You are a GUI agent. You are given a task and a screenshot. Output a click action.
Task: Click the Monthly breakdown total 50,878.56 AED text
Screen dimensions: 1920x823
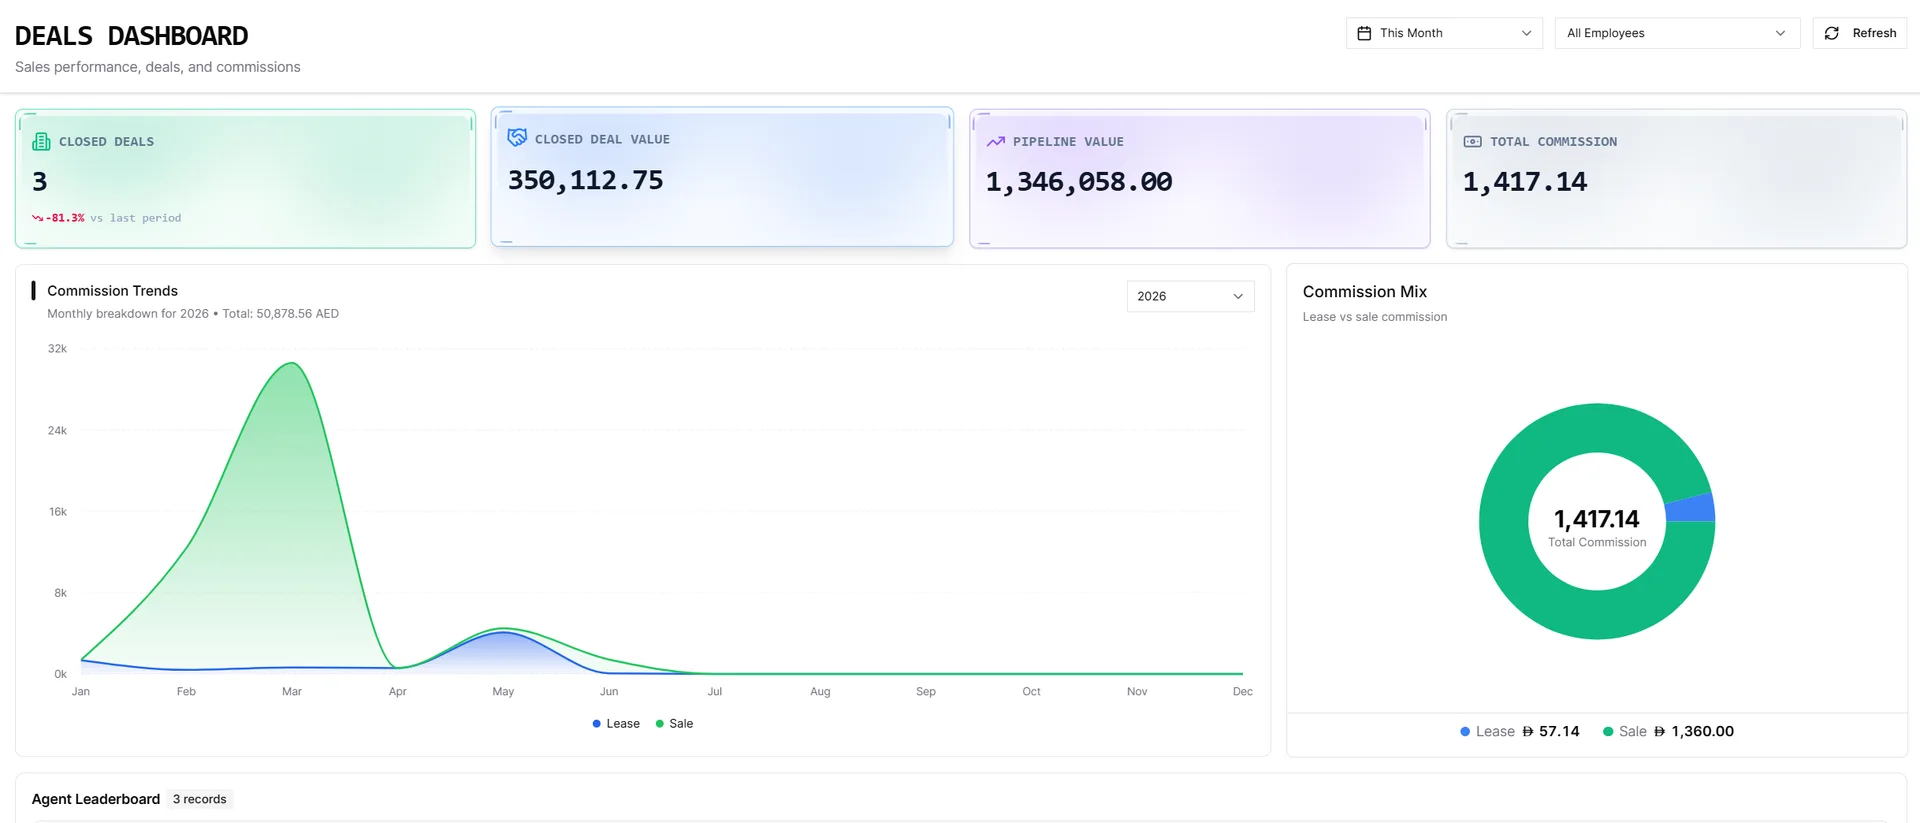(193, 314)
